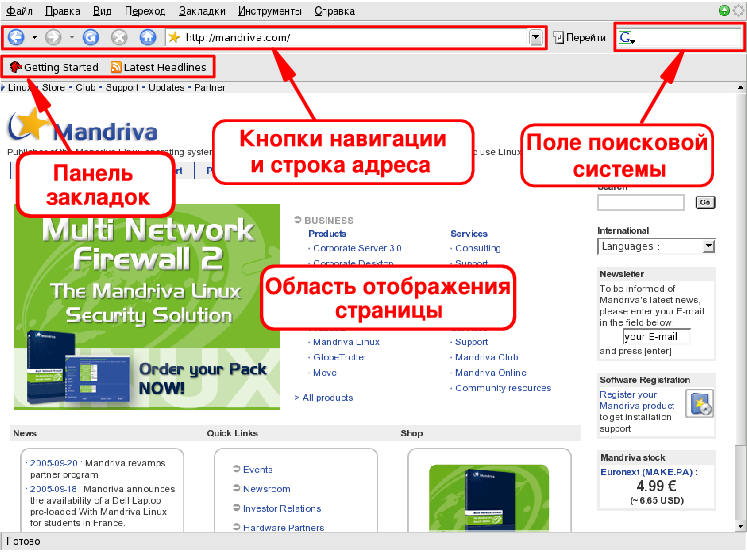Screen dimensions: 747x552
Task: Click the newsletter your E-mail field
Action: point(656,337)
